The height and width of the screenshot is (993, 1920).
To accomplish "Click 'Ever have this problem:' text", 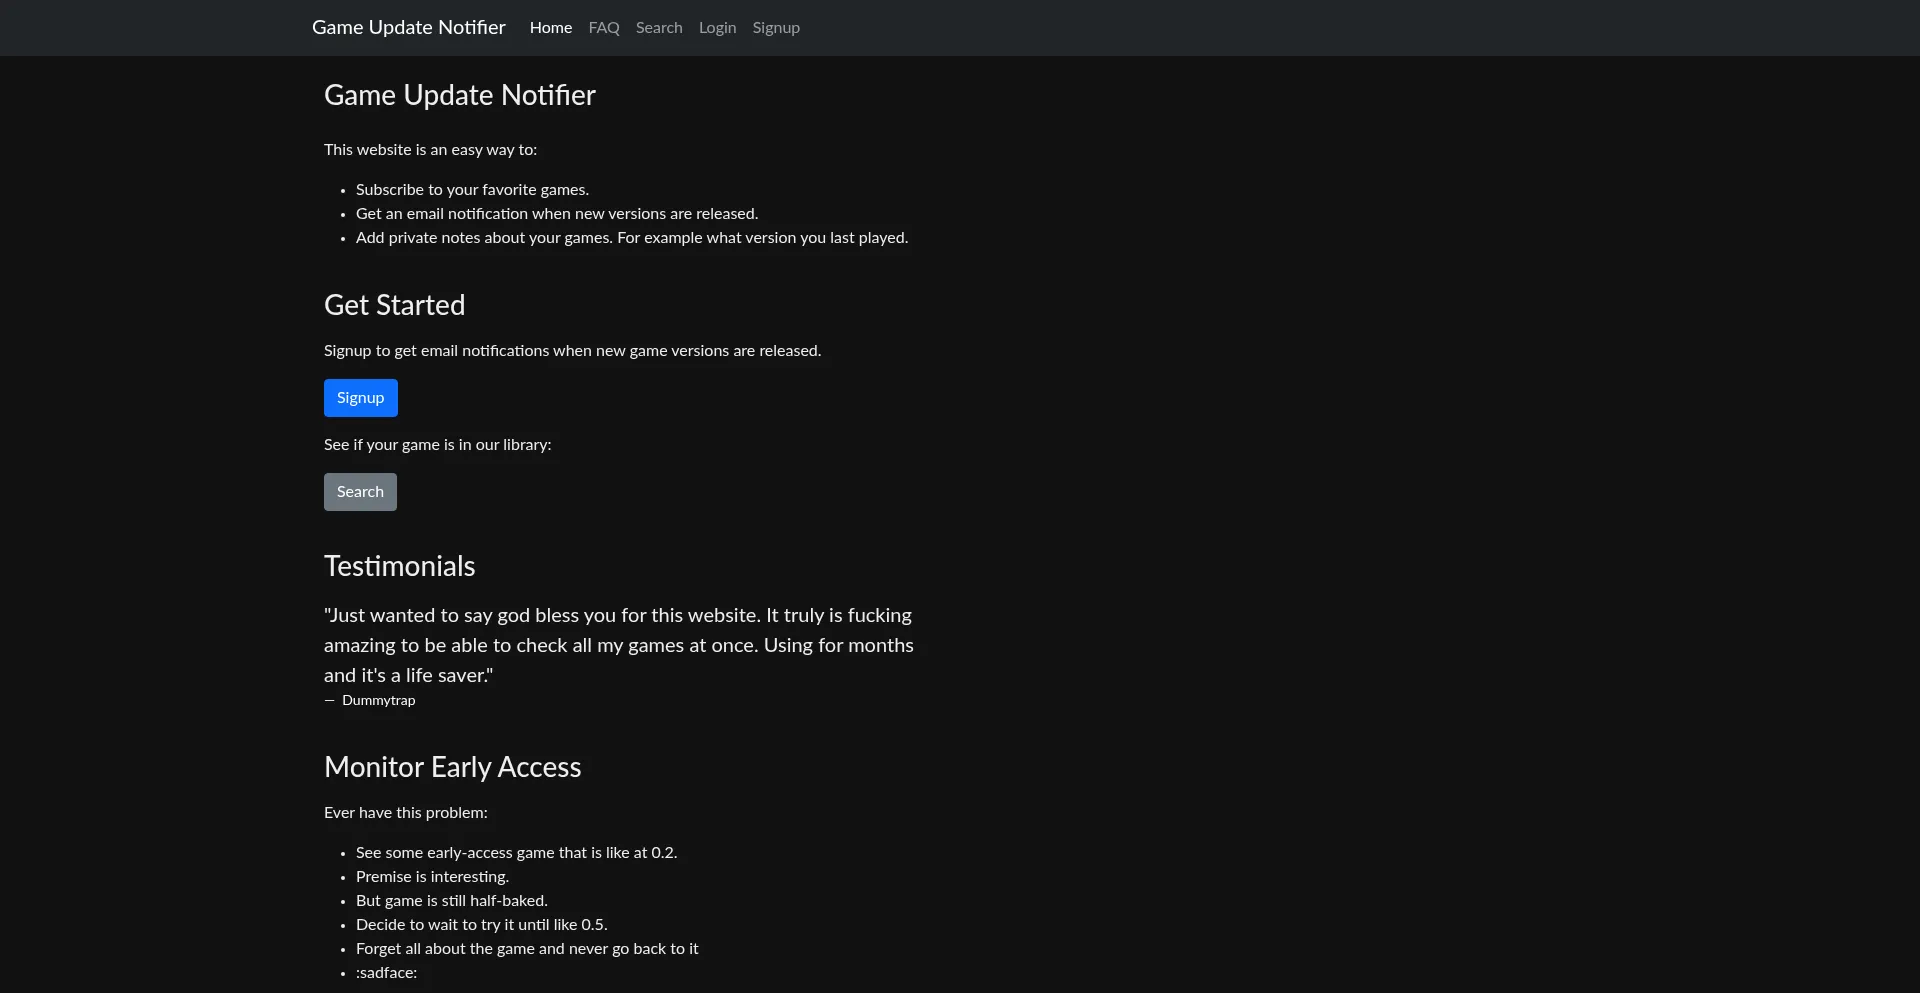I will [x=406, y=813].
